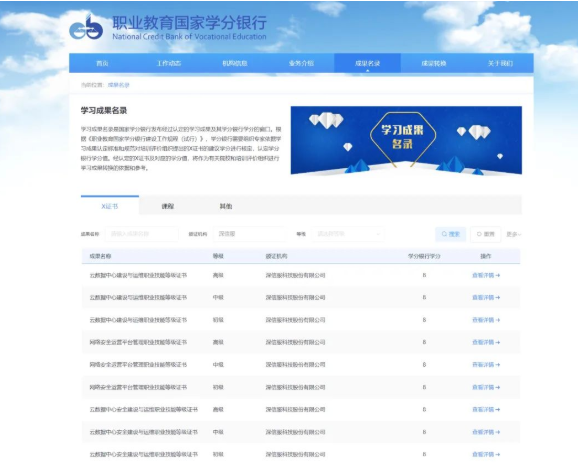This screenshot has width=578, height=469.
Task: Click the 成果名录 breadcrumb link
Action: tap(119, 85)
